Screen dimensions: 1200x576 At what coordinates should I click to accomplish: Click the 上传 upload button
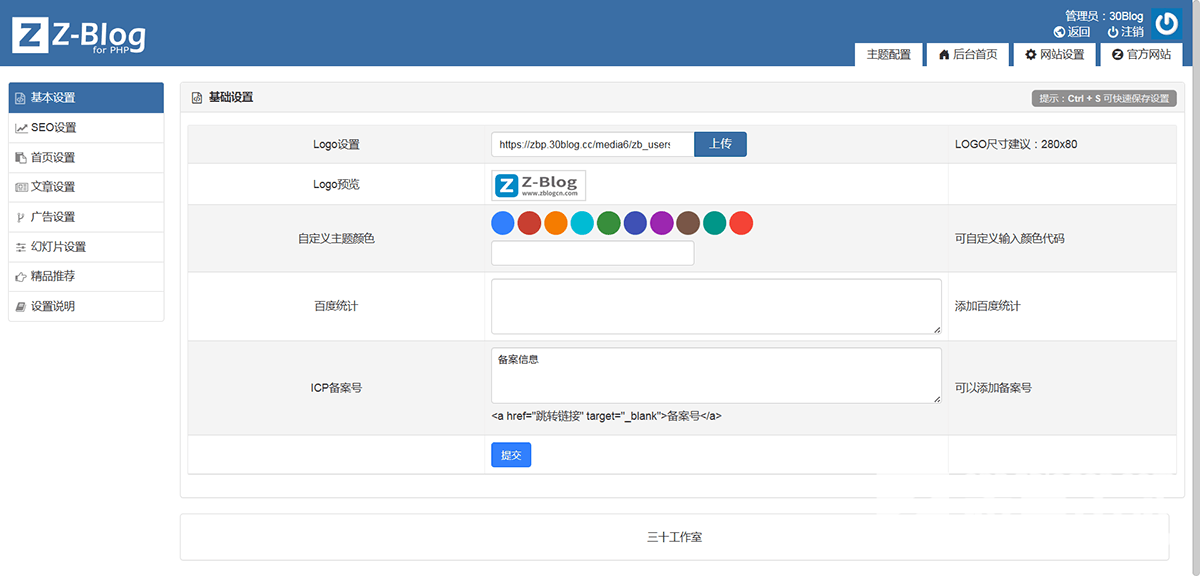pos(720,144)
